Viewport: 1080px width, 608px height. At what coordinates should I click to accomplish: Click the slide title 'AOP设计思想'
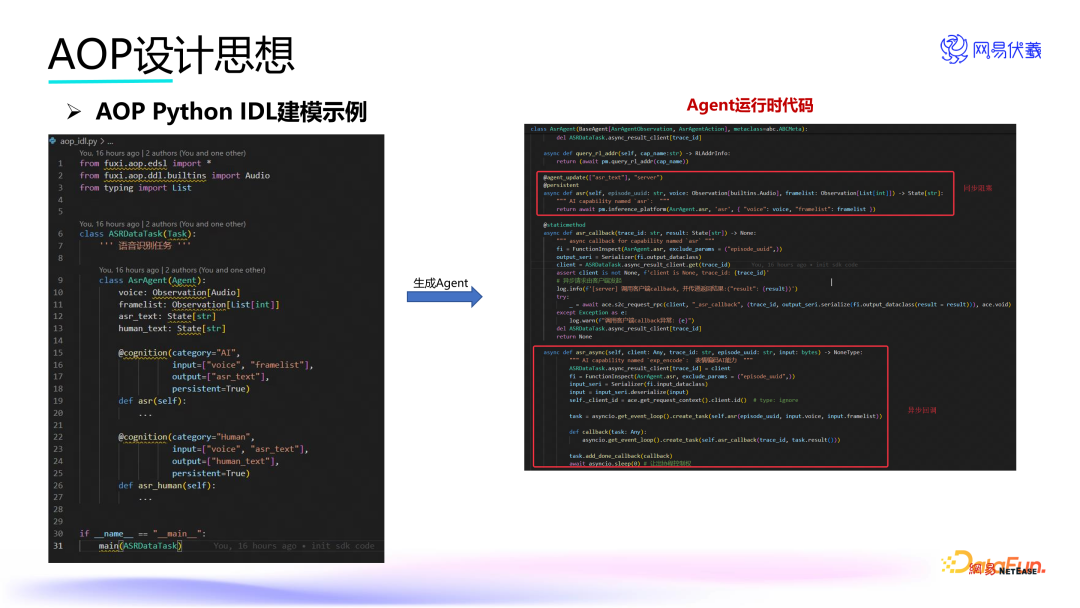click(x=171, y=54)
